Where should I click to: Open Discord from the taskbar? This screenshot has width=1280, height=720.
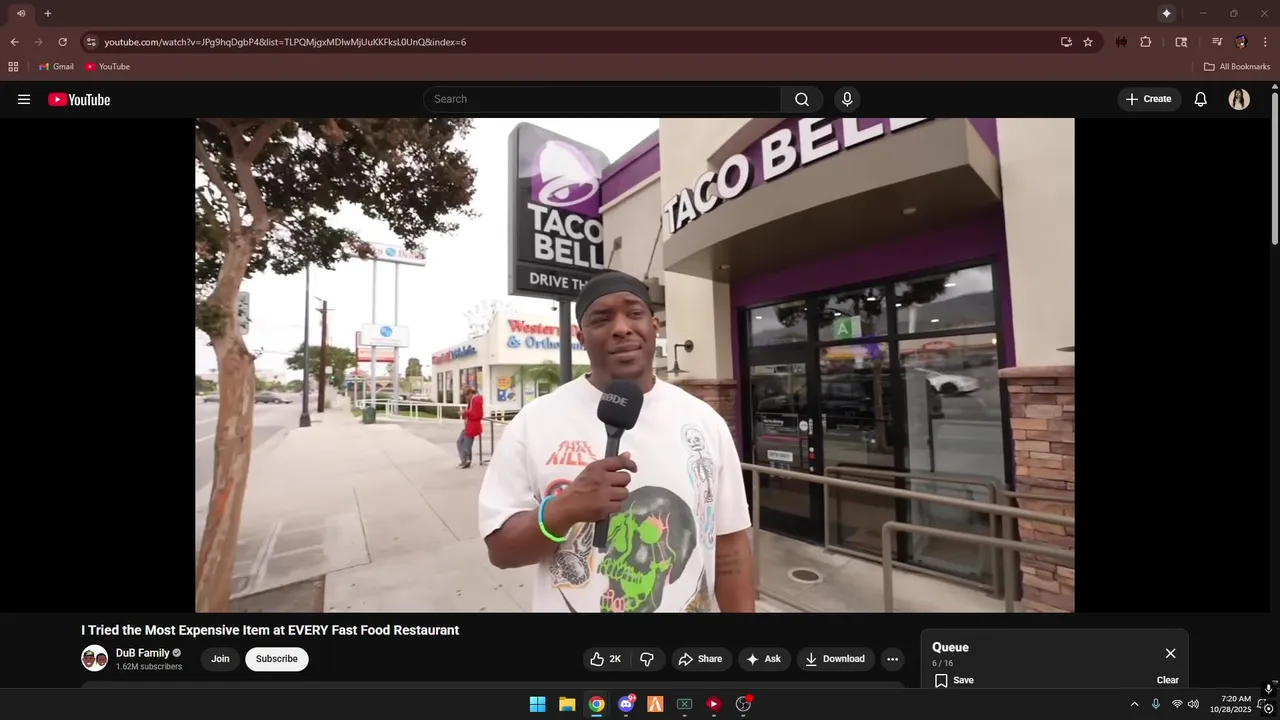pos(626,704)
